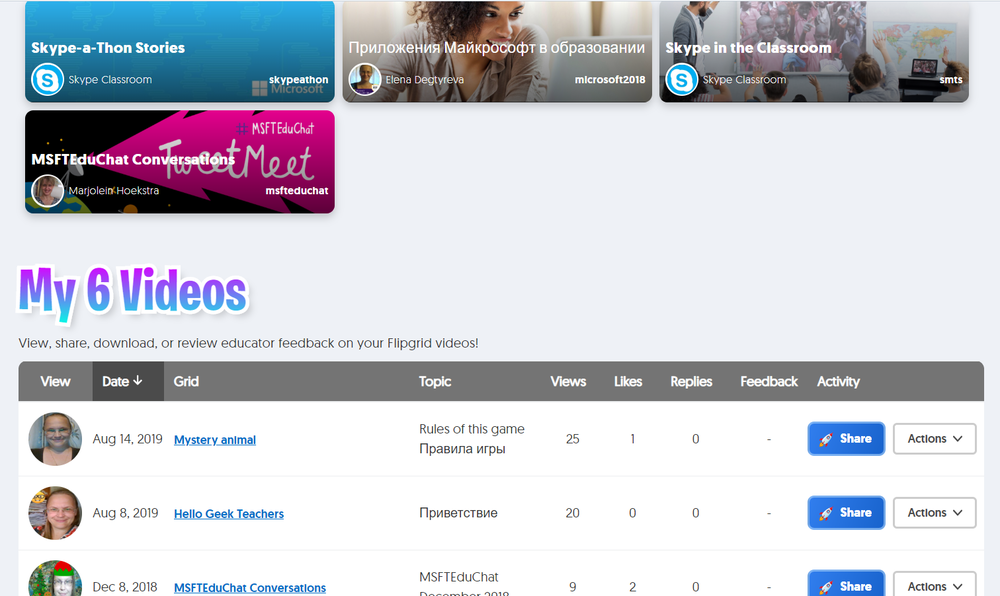Share the Hello Geek Teachers video

coord(846,512)
